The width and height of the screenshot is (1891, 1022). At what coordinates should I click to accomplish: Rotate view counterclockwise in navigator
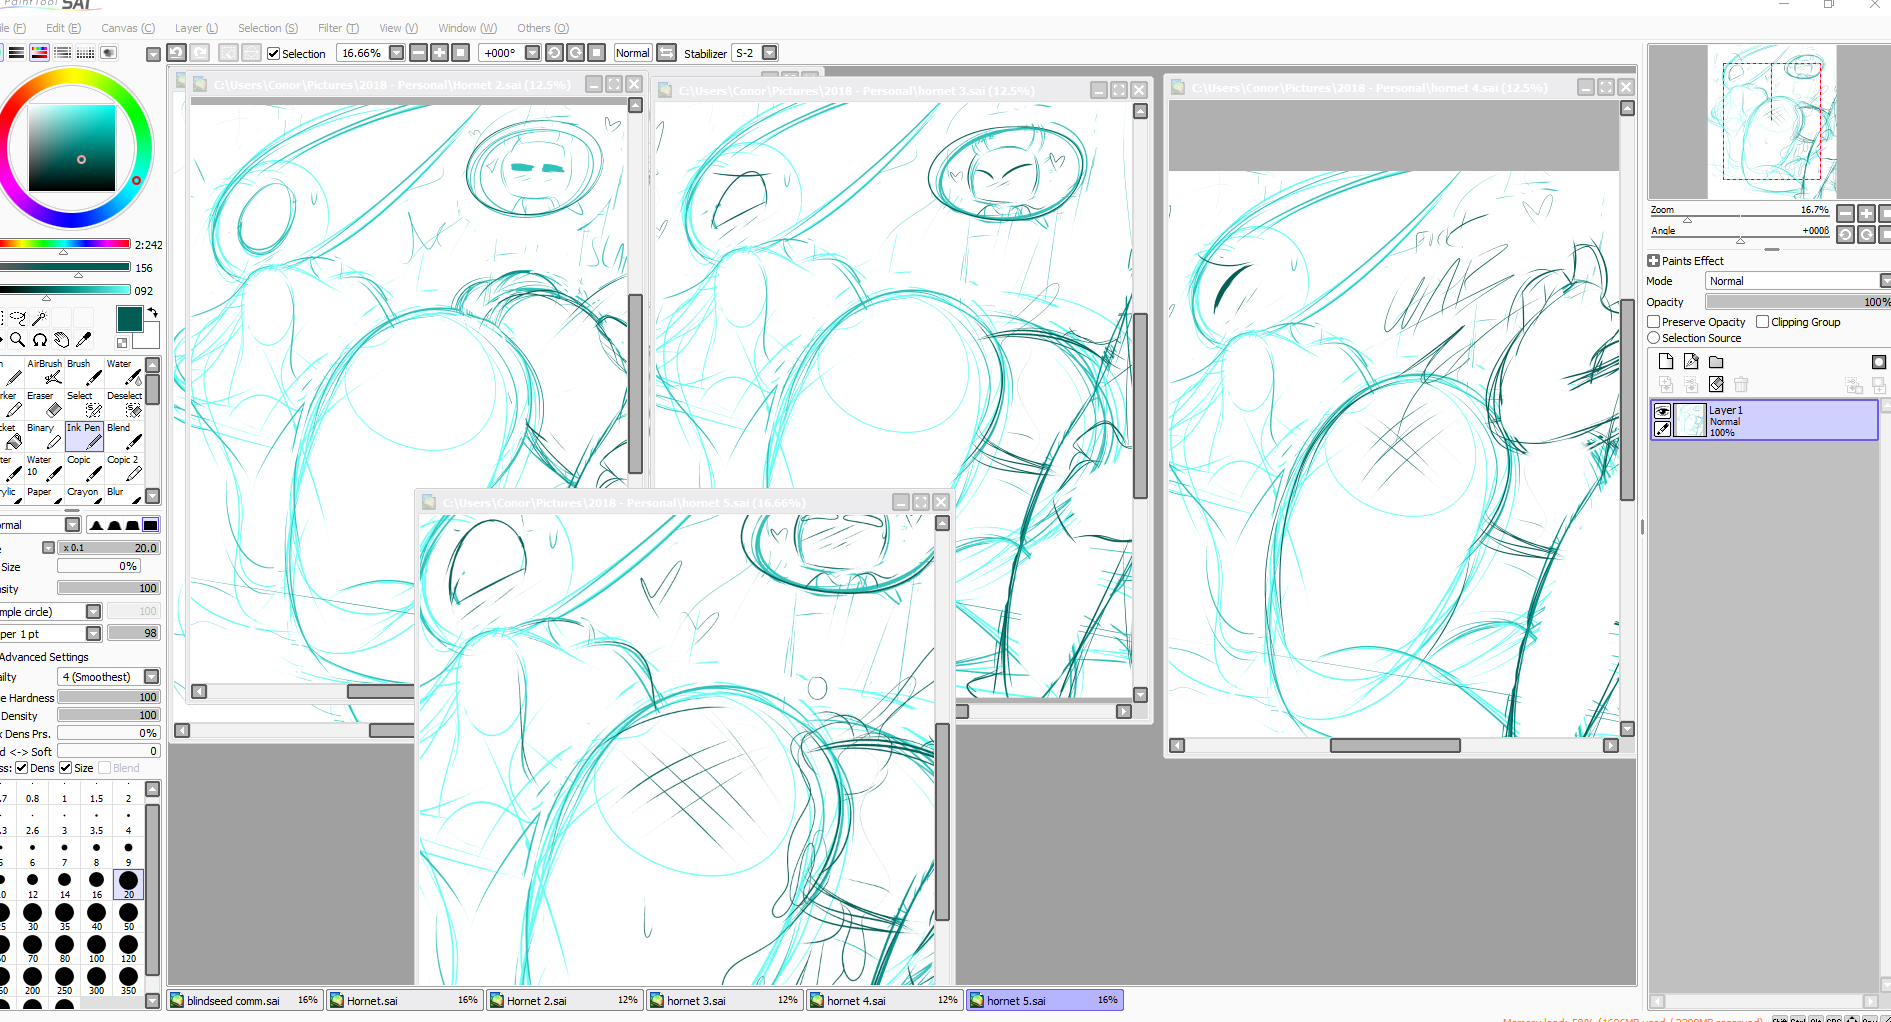pyautogui.click(x=1846, y=234)
